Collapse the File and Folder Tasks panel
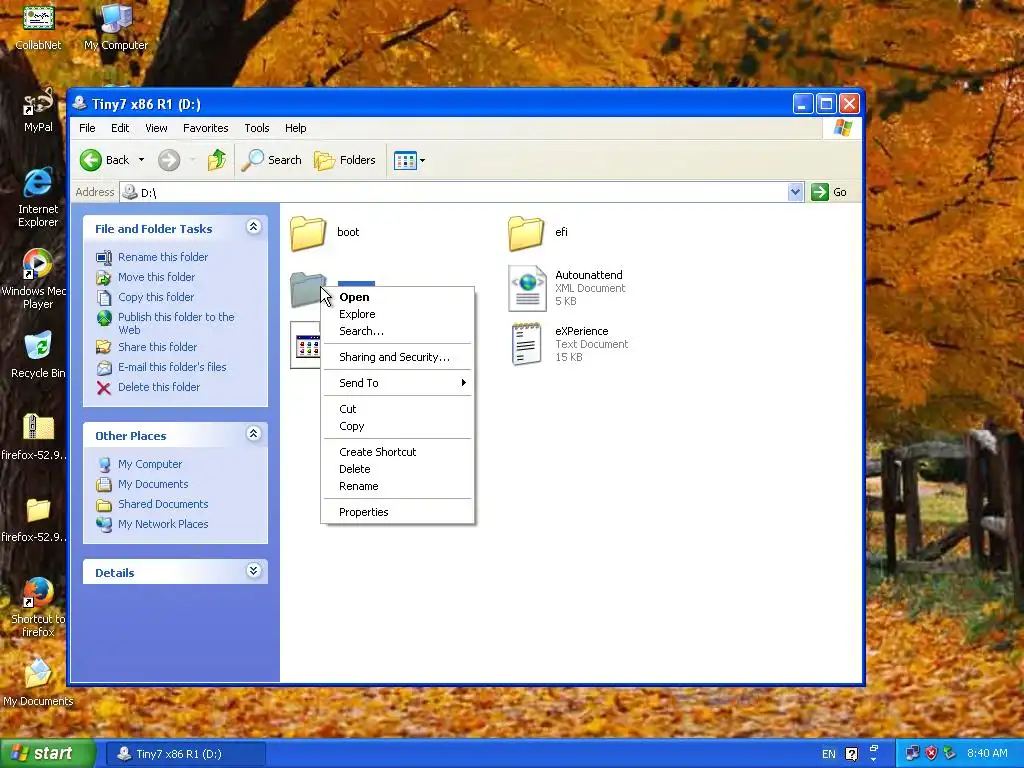 coord(253,227)
